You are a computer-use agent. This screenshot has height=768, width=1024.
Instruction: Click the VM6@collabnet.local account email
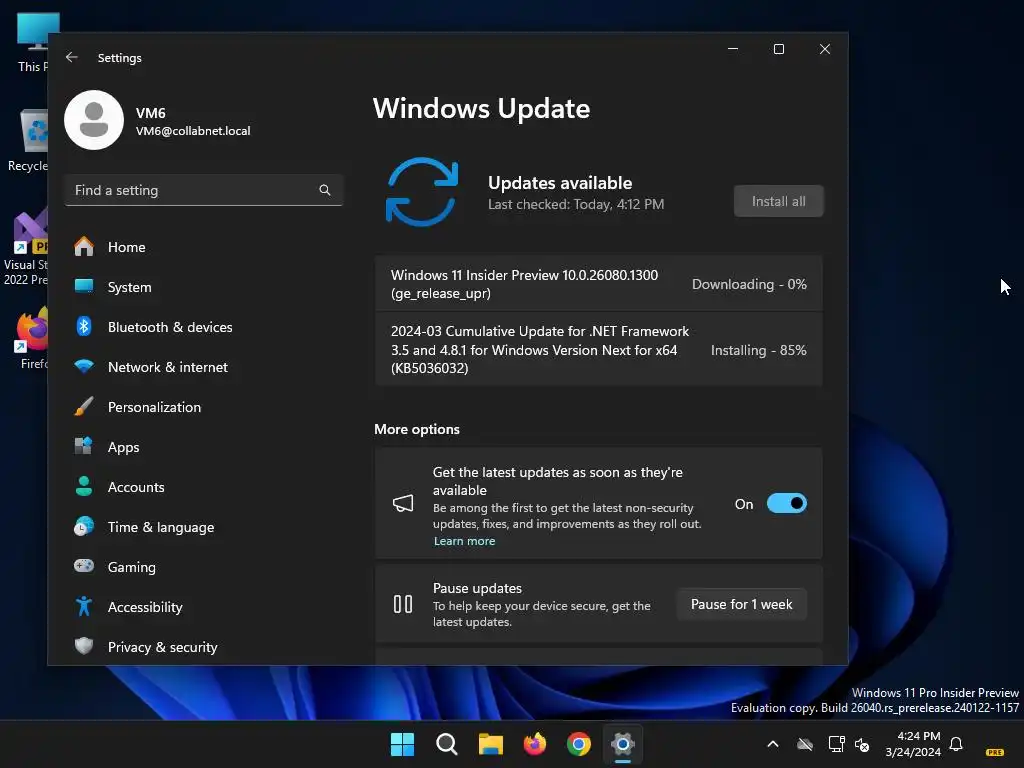tap(193, 131)
